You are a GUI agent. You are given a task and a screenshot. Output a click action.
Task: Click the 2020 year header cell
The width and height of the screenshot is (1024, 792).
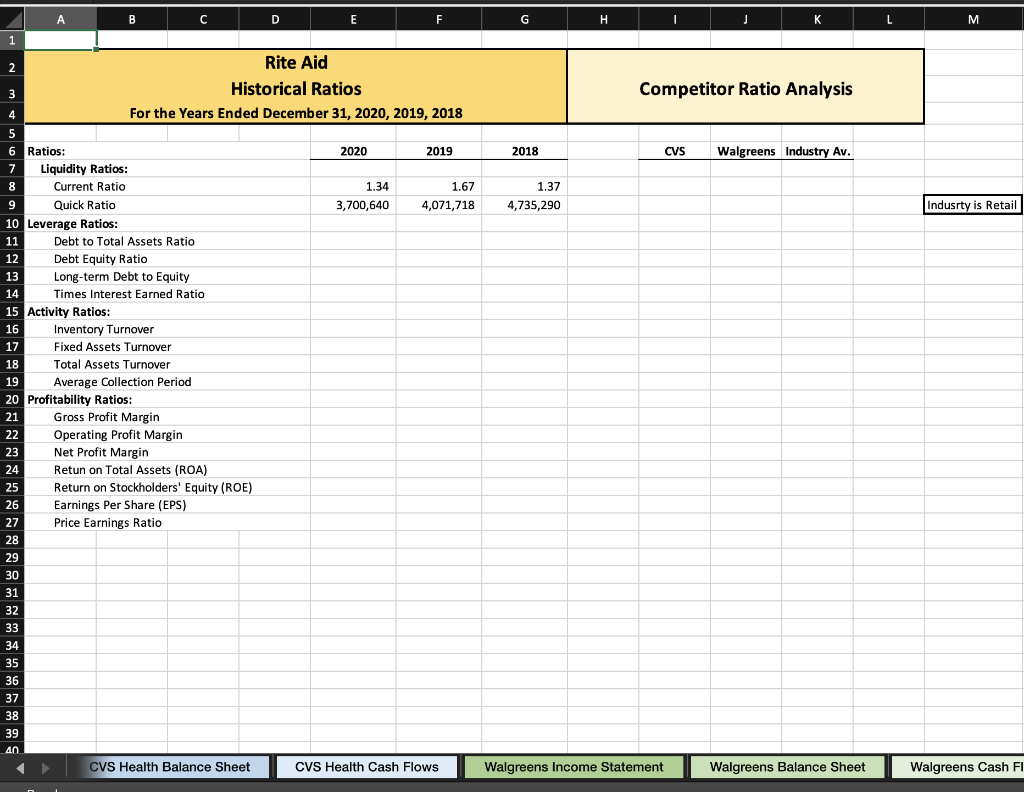(x=353, y=150)
